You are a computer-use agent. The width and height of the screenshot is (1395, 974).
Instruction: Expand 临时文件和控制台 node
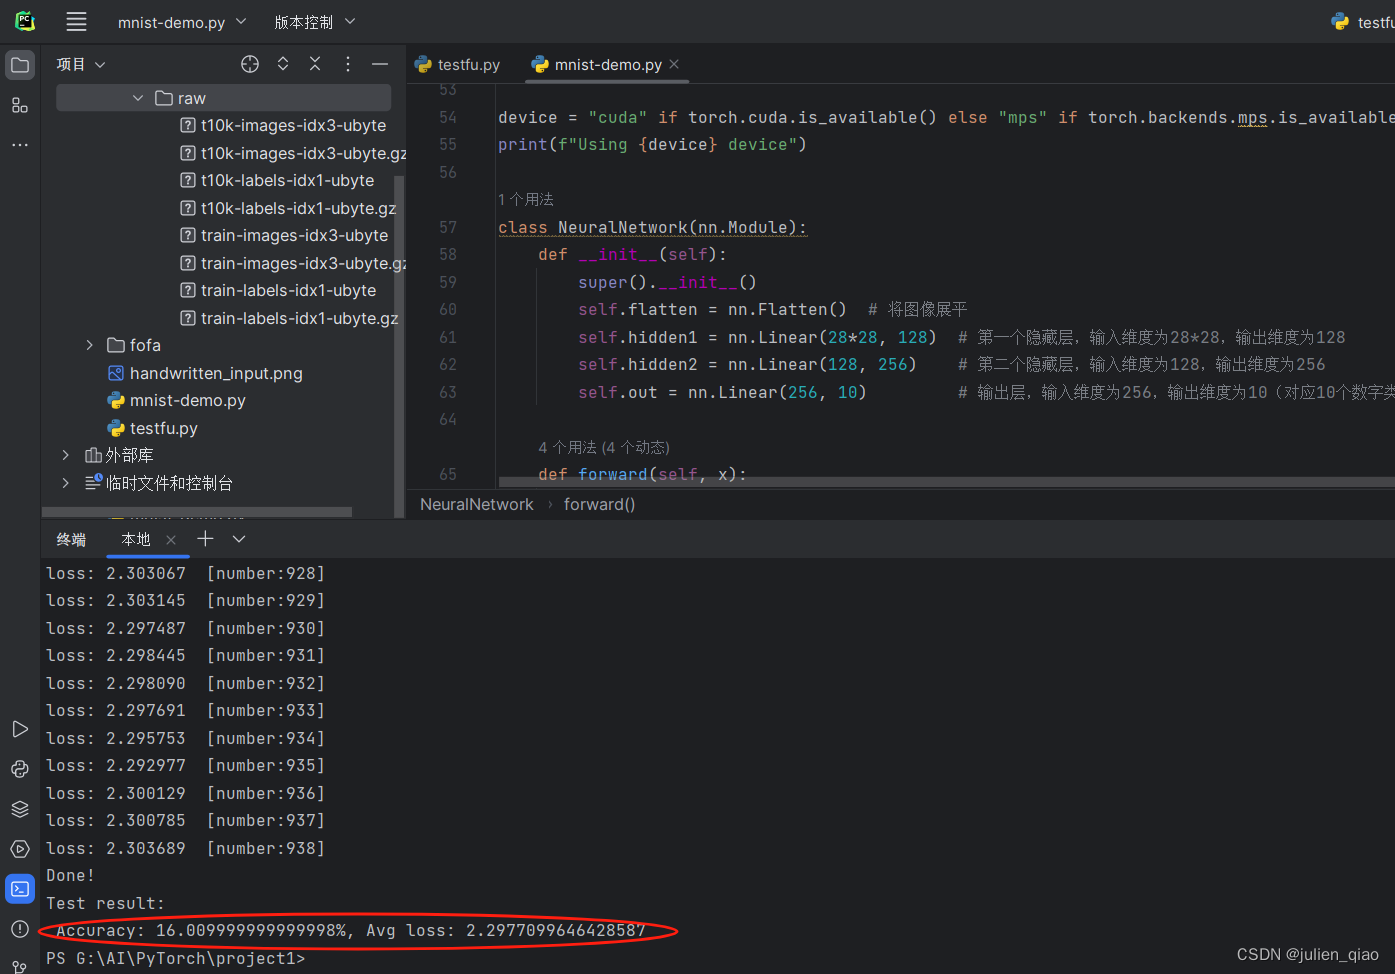66,483
